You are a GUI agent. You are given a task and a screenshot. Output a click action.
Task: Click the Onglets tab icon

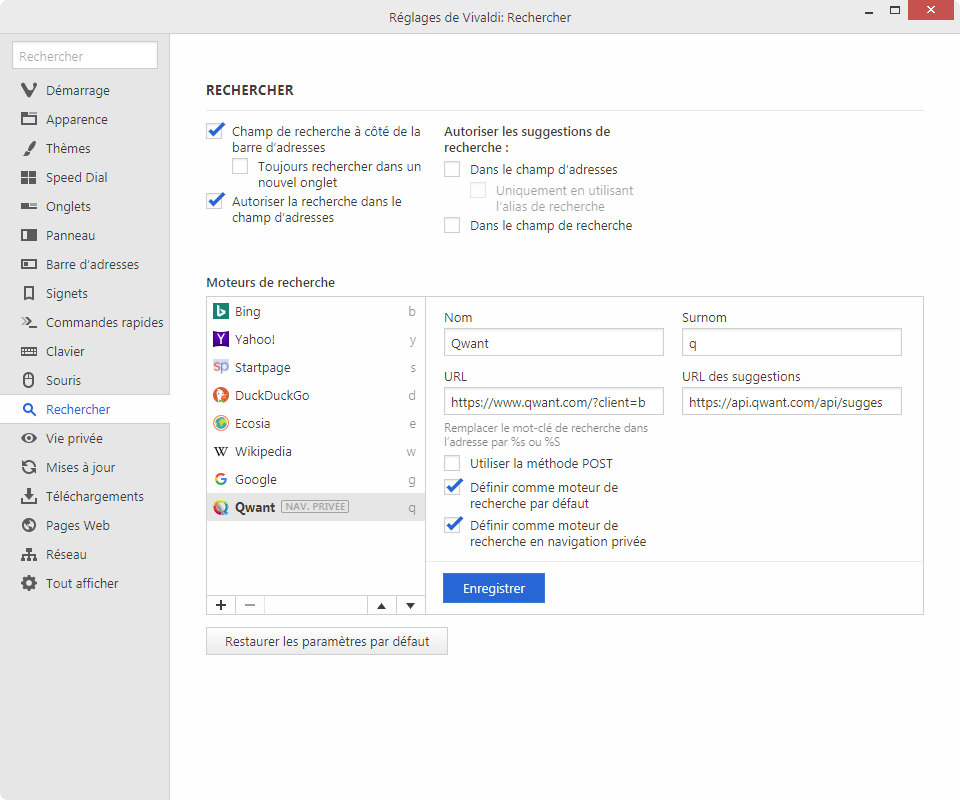(29, 206)
